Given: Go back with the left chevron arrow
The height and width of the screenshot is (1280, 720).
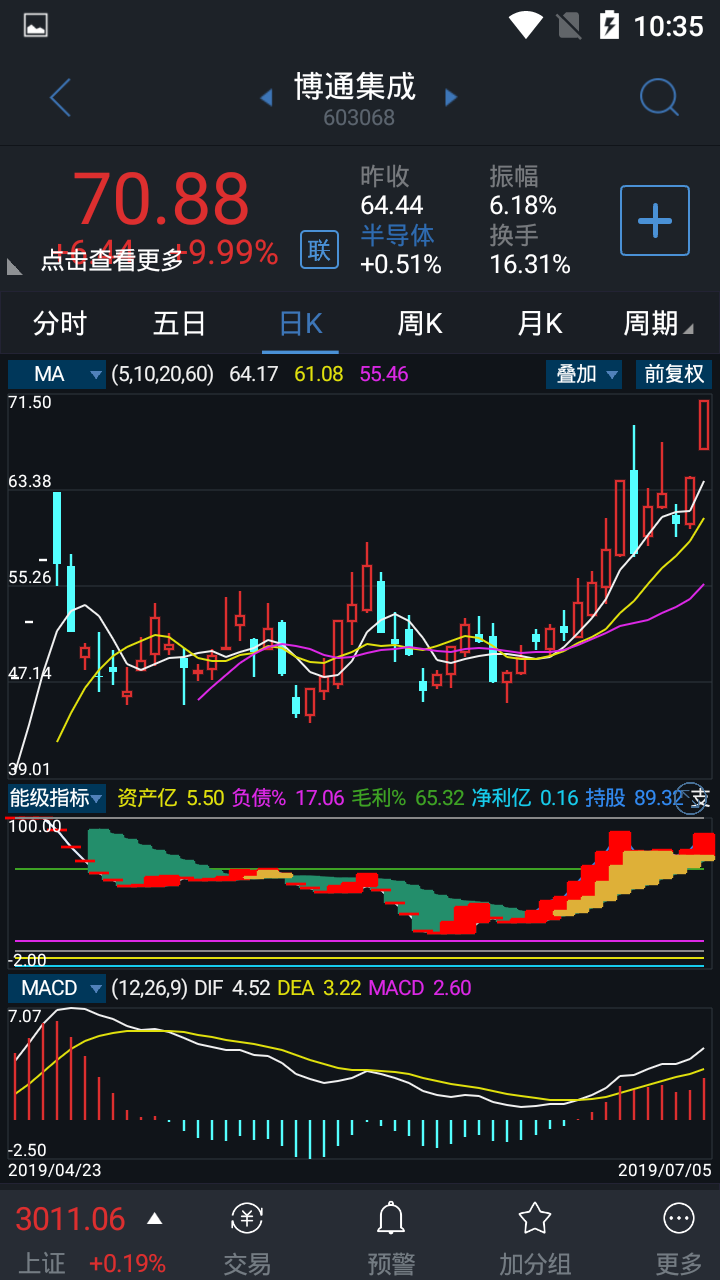Looking at the screenshot, I should [60, 97].
